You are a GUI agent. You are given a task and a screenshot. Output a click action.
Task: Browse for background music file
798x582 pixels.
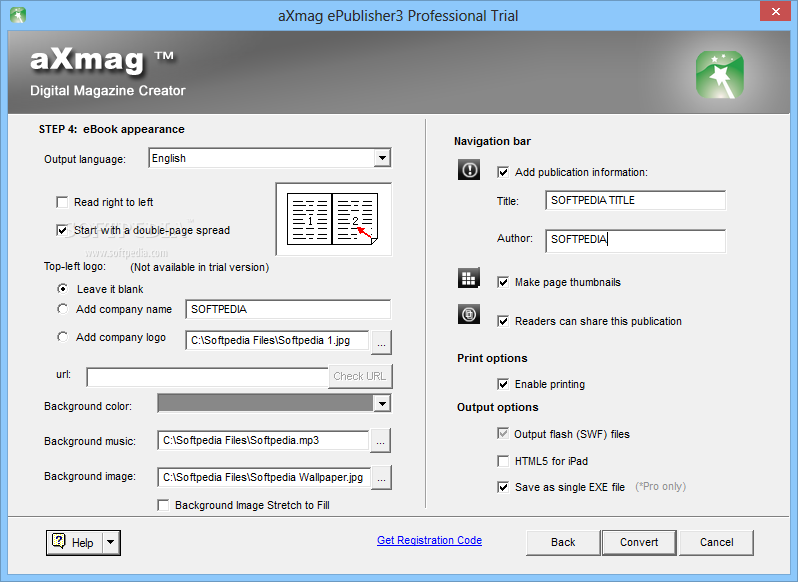click(380, 441)
